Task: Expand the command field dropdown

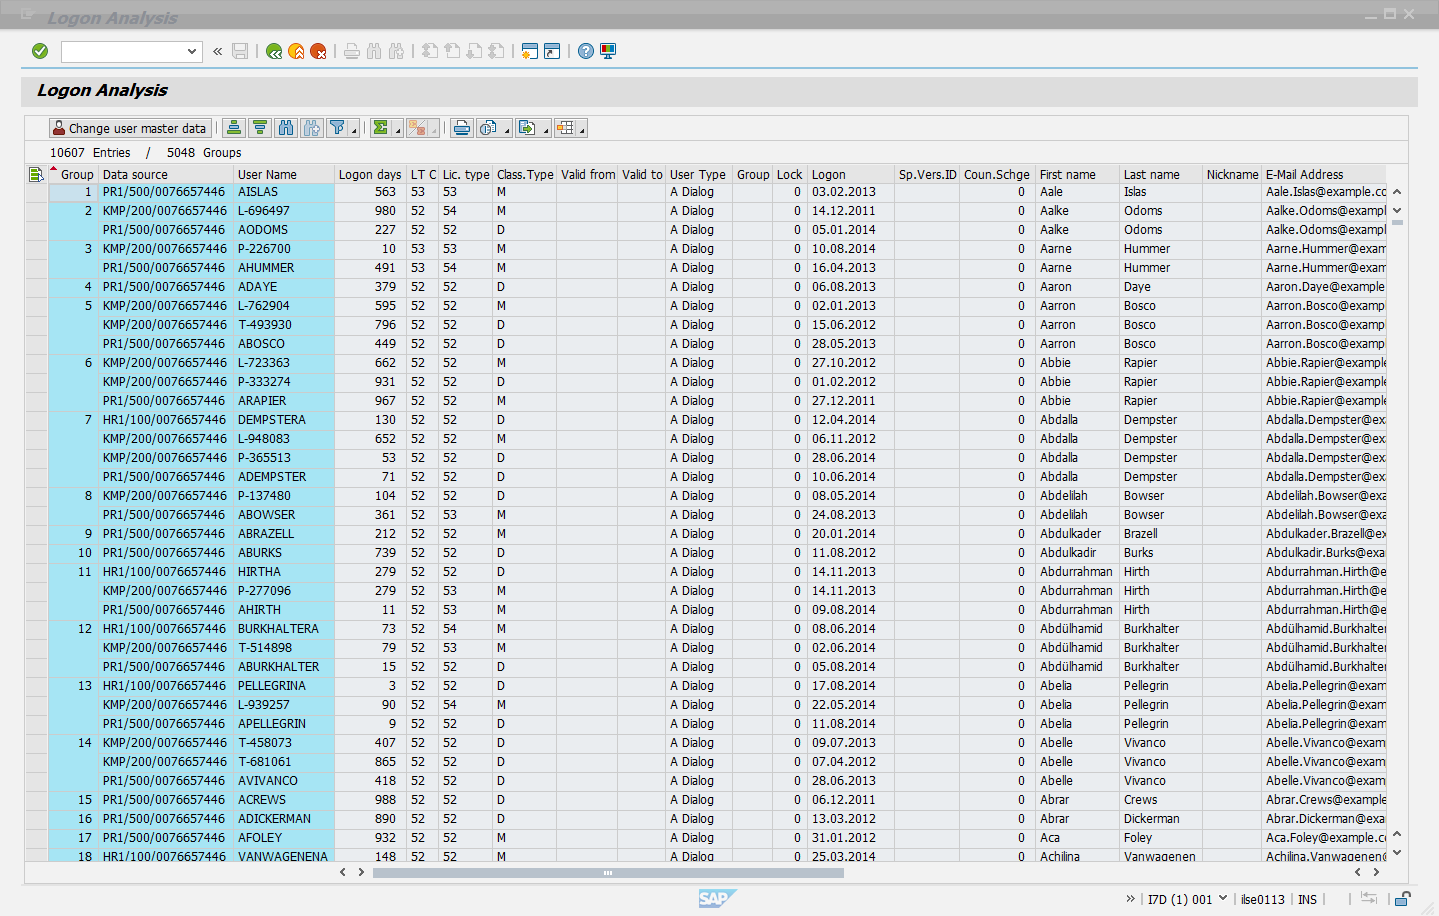Action: pos(192,51)
